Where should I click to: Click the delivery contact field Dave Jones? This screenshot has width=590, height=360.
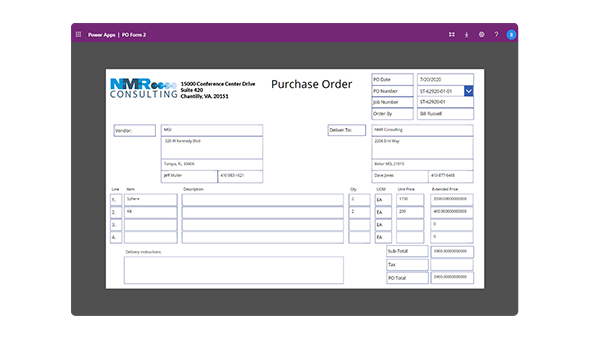[400, 176]
